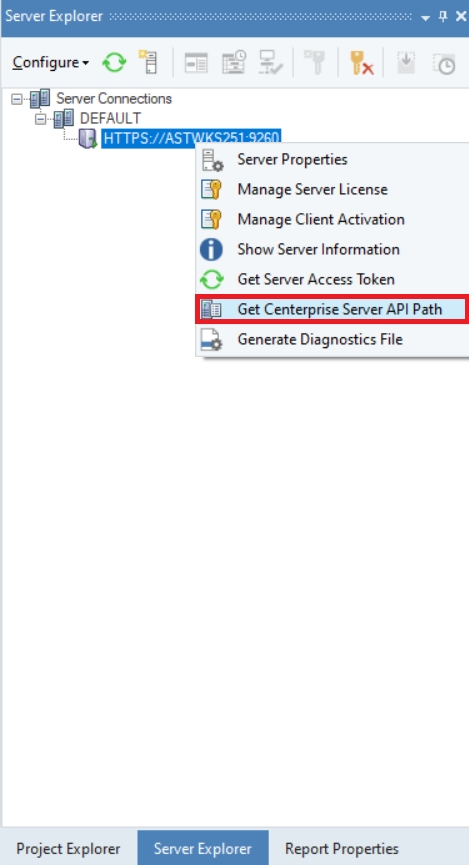
Task: Click the green refresh icon in toolbar
Action: (114, 62)
